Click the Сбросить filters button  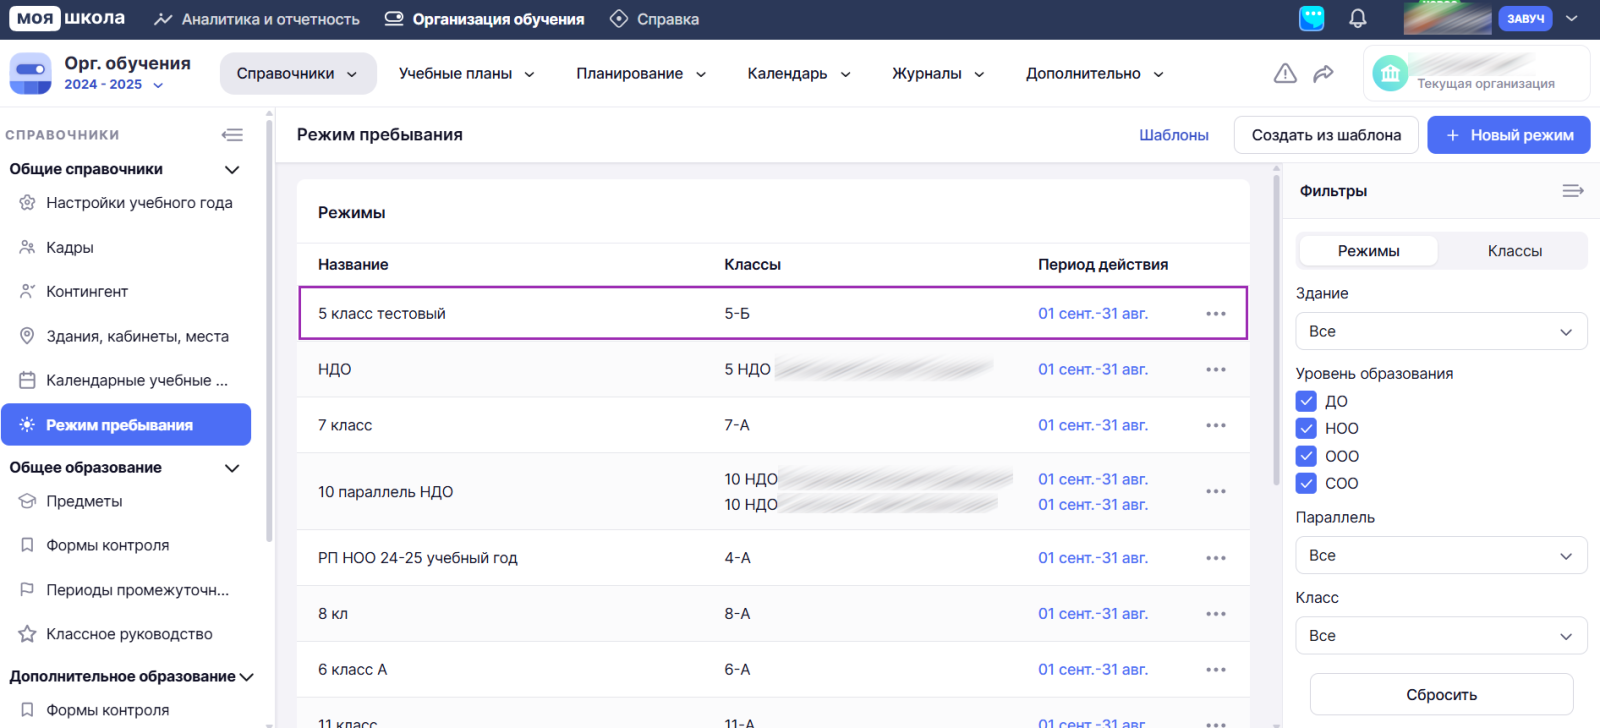pyautogui.click(x=1441, y=694)
